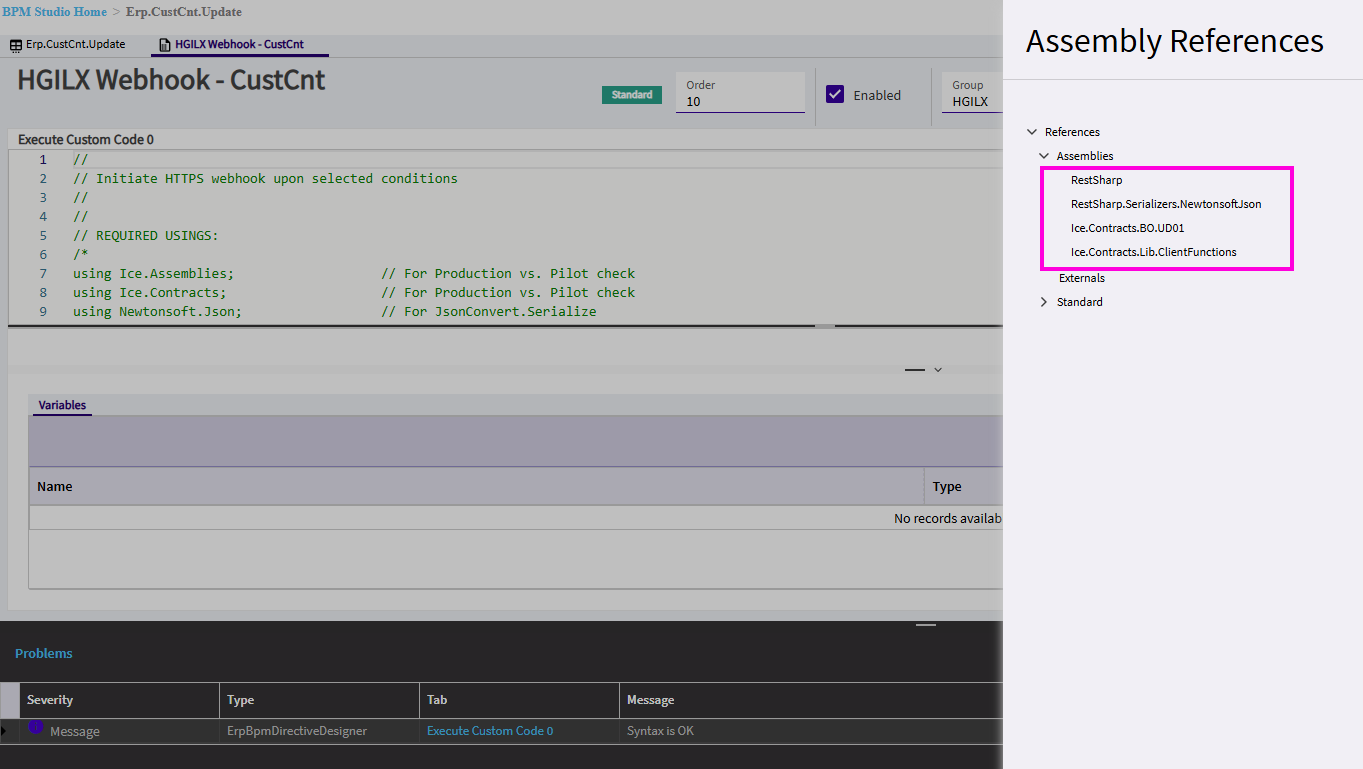
Task: Click the minimize dash above Variables panel
Action: pos(914,370)
